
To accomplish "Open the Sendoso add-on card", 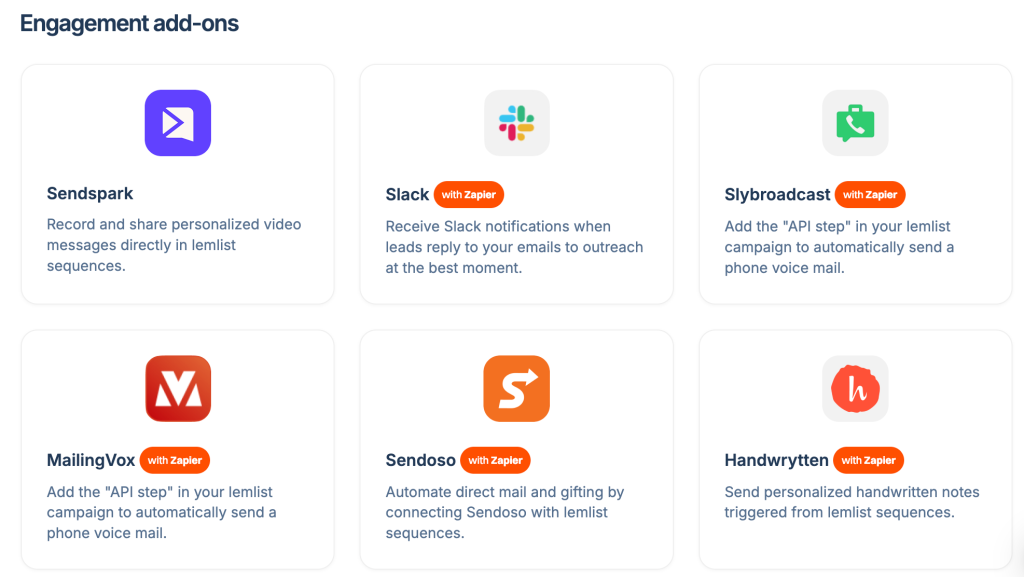I will [516, 449].
